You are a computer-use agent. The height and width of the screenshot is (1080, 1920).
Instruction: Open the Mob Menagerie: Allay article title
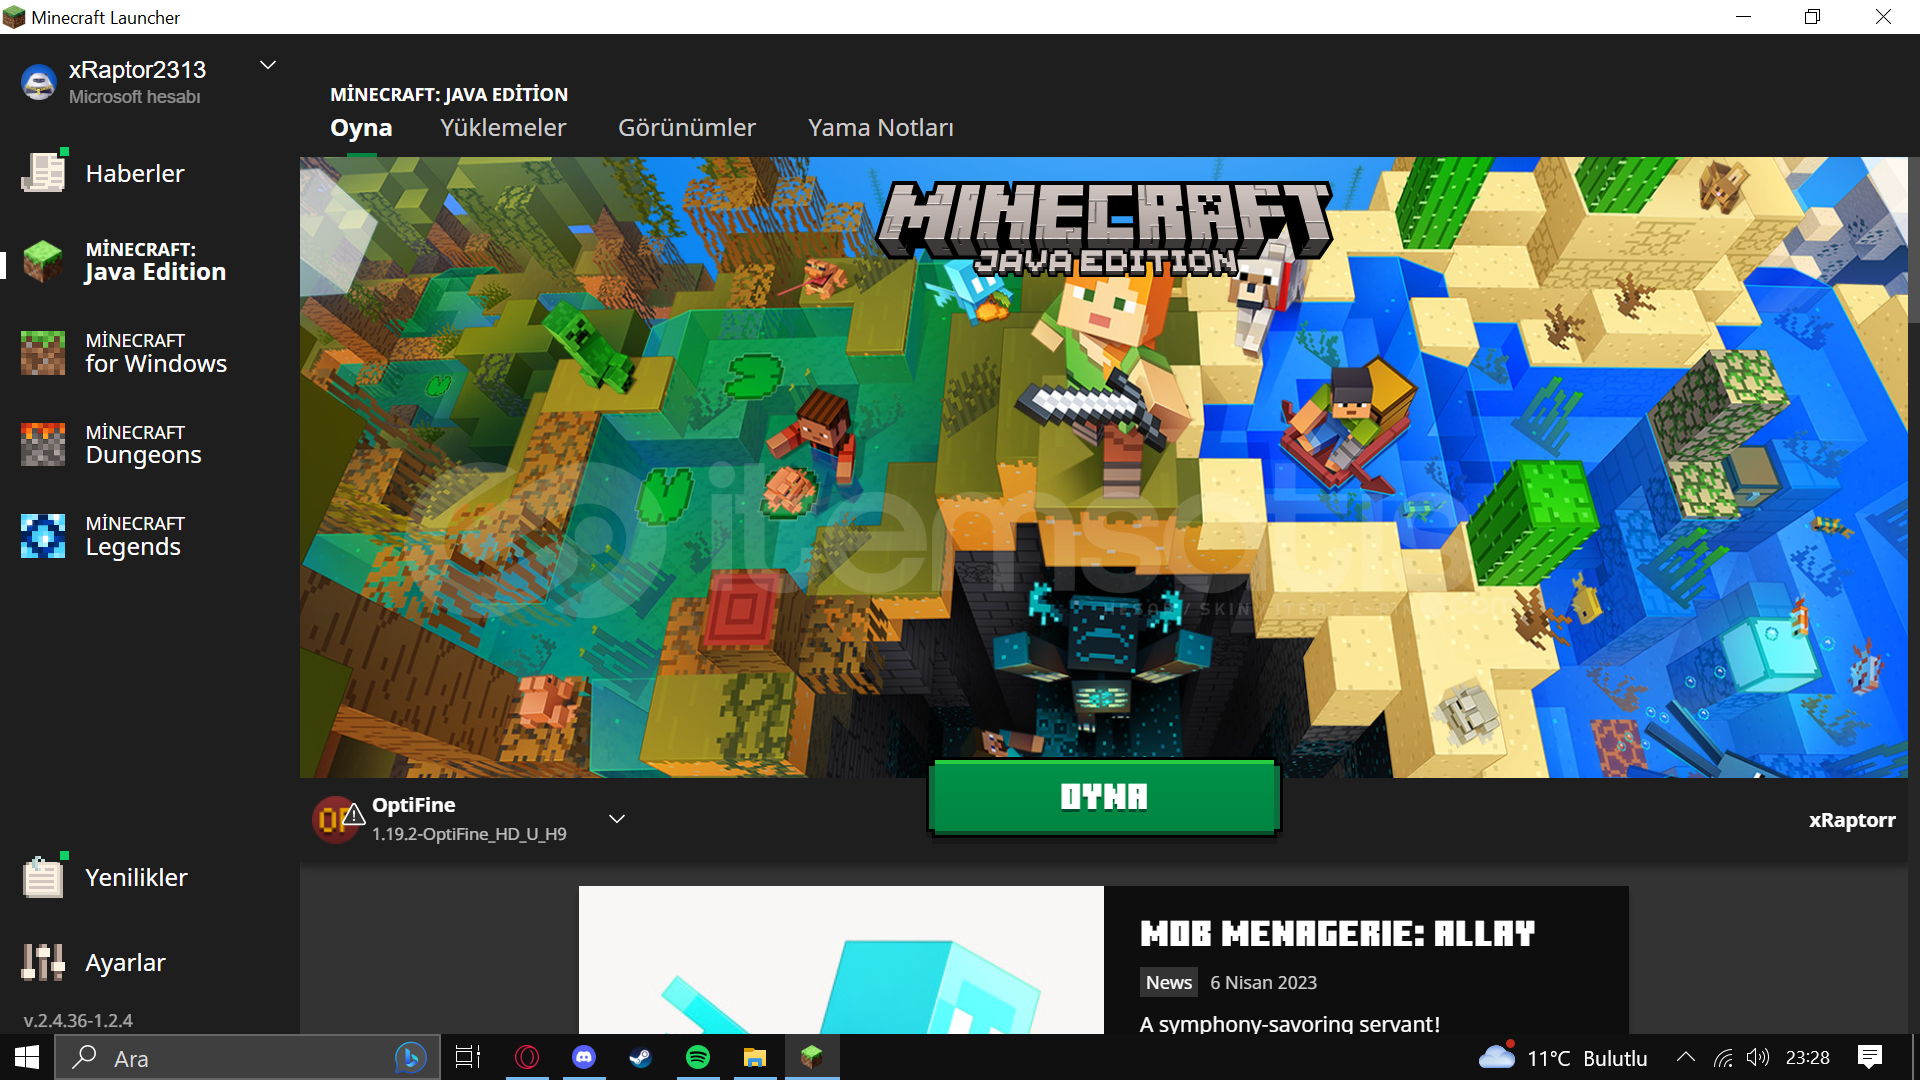tap(1337, 934)
